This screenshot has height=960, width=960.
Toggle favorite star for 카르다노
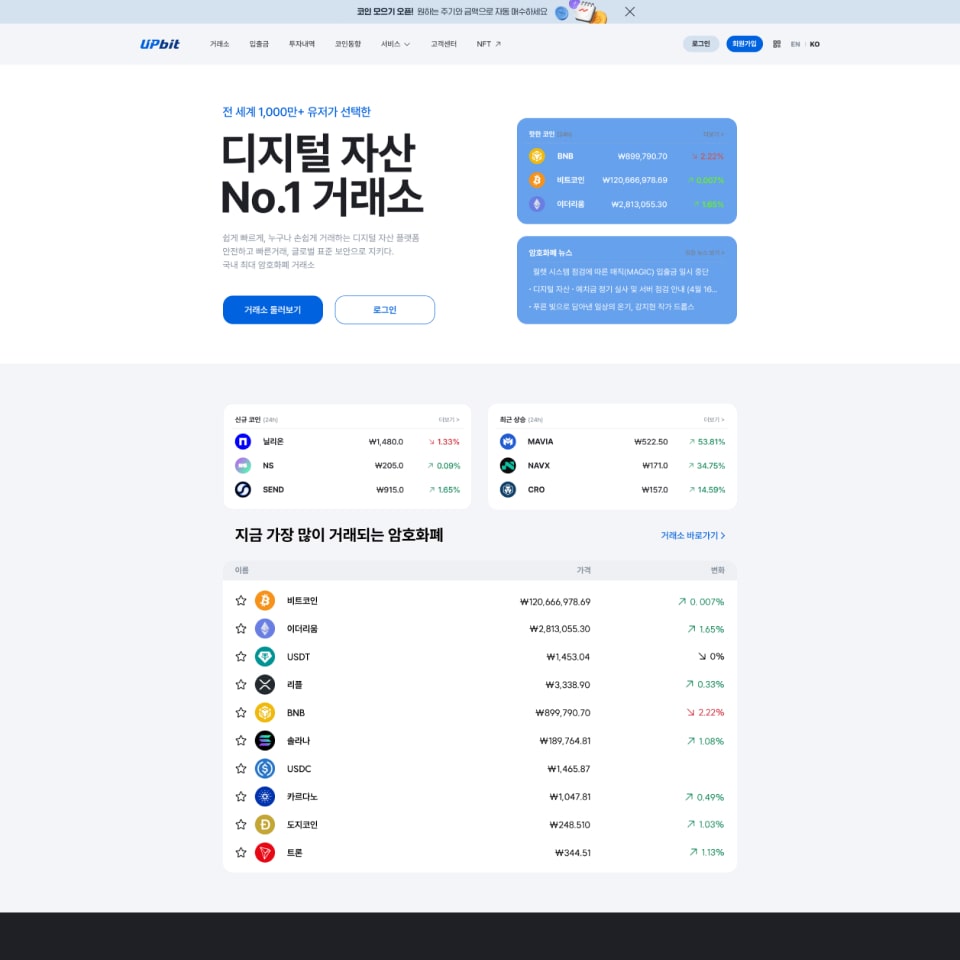click(241, 797)
